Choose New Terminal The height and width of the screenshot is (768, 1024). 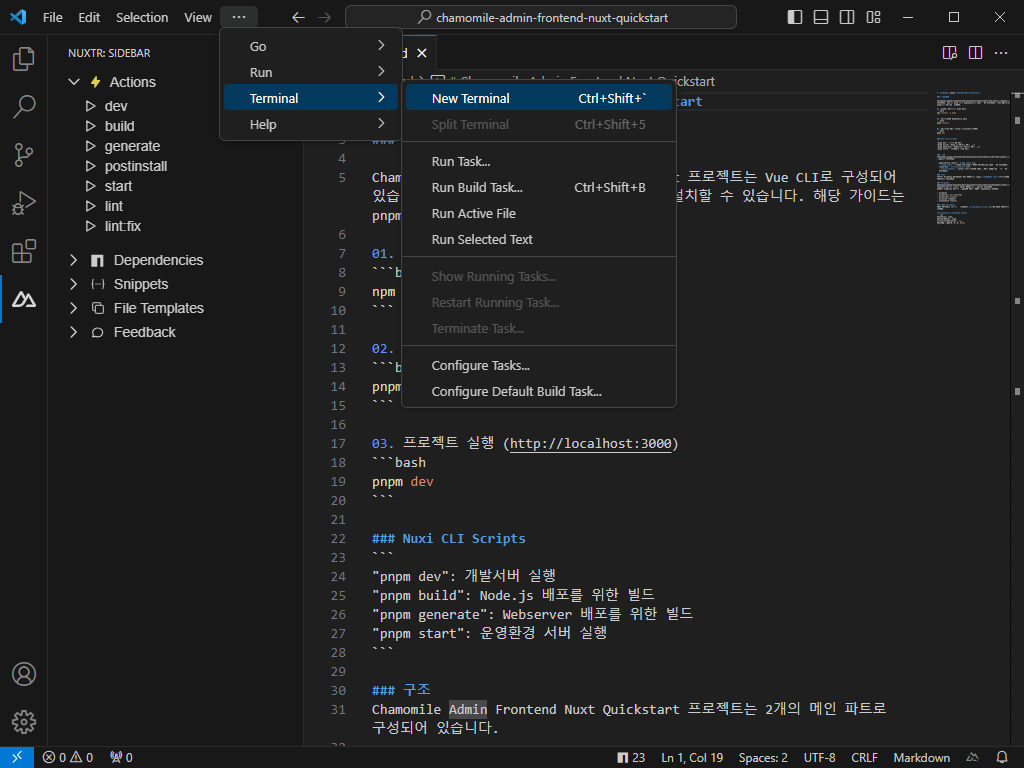click(x=539, y=99)
